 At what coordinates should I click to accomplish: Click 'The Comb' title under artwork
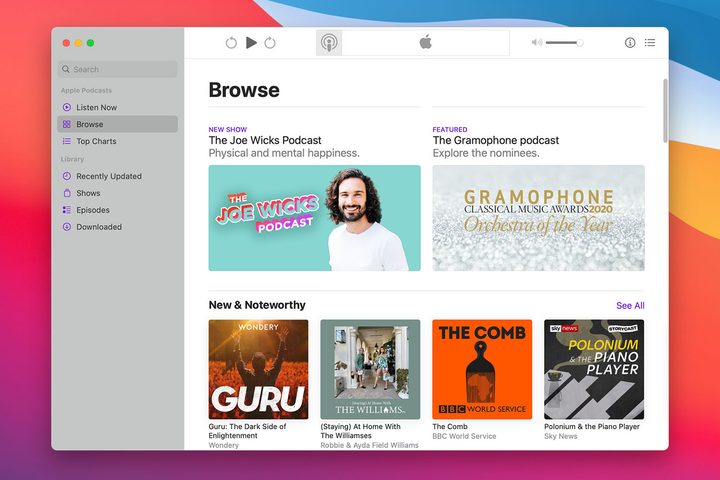[450, 427]
